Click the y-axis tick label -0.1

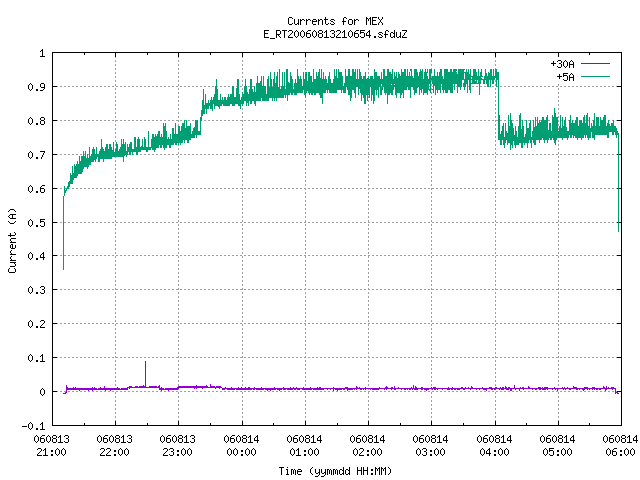click(33, 426)
